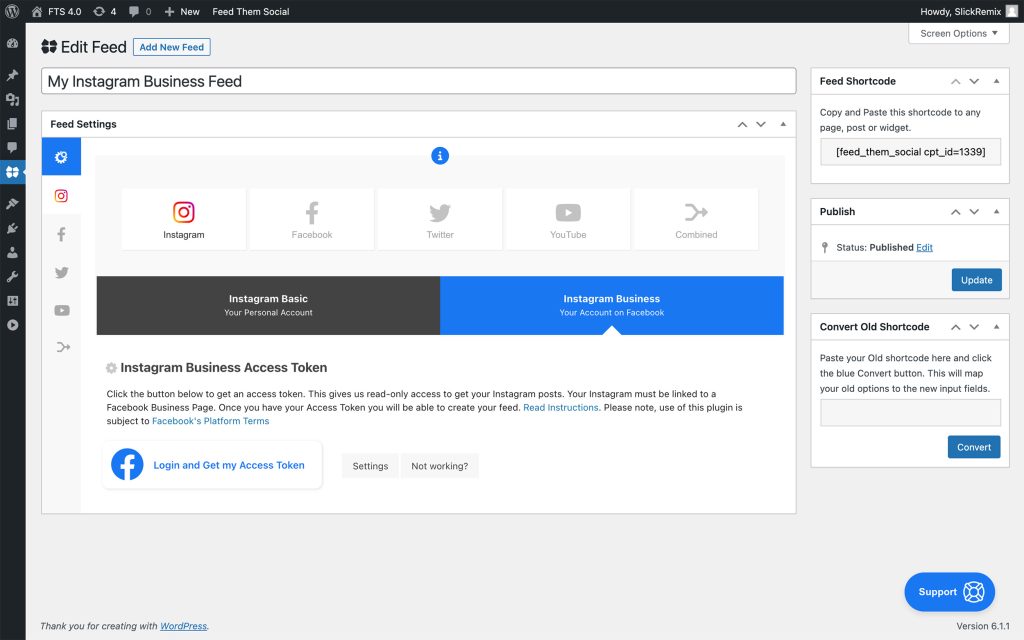Screen dimensions: 1024x640
Task: Open the Support chat button
Action: [950, 592]
